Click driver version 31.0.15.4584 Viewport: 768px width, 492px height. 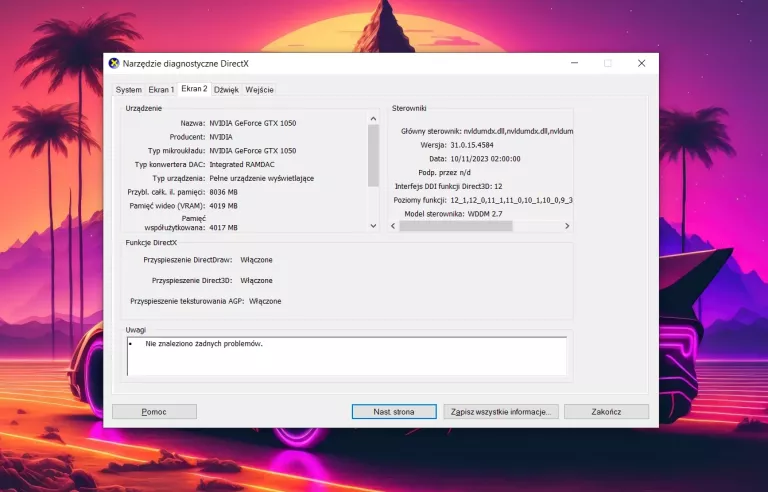(x=472, y=145)
